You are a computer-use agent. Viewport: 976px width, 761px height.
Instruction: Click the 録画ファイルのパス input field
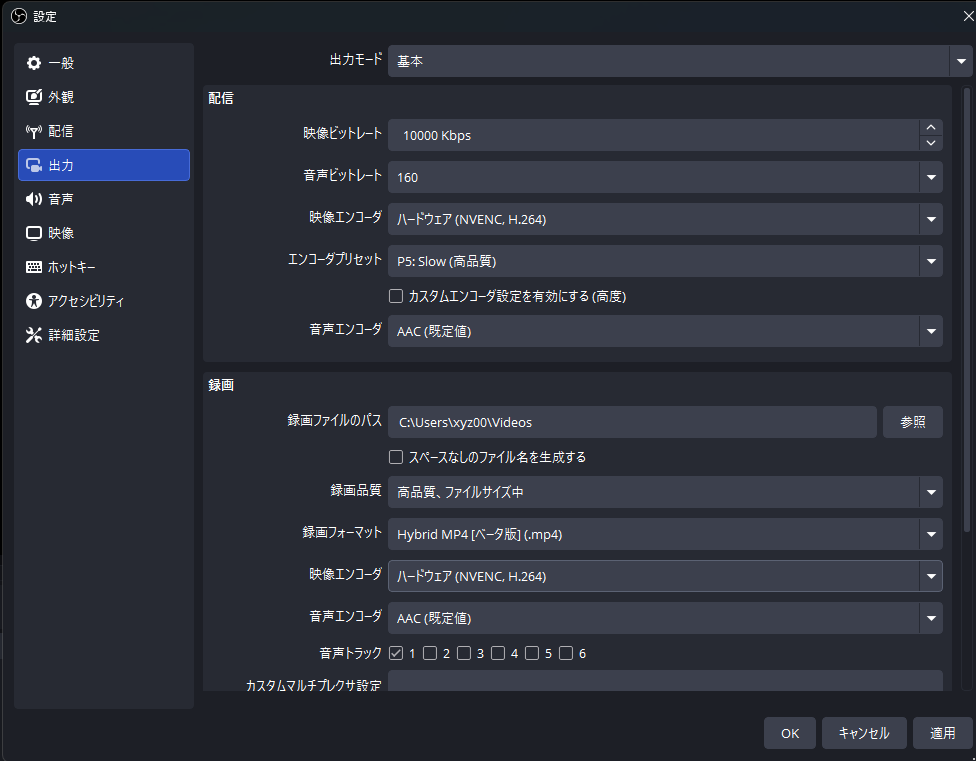point(635,421)
